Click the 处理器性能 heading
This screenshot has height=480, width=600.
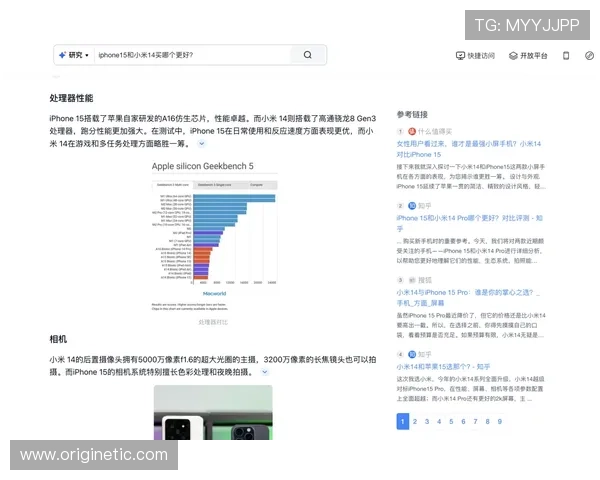pyautogui.click(x=71, y=98)
